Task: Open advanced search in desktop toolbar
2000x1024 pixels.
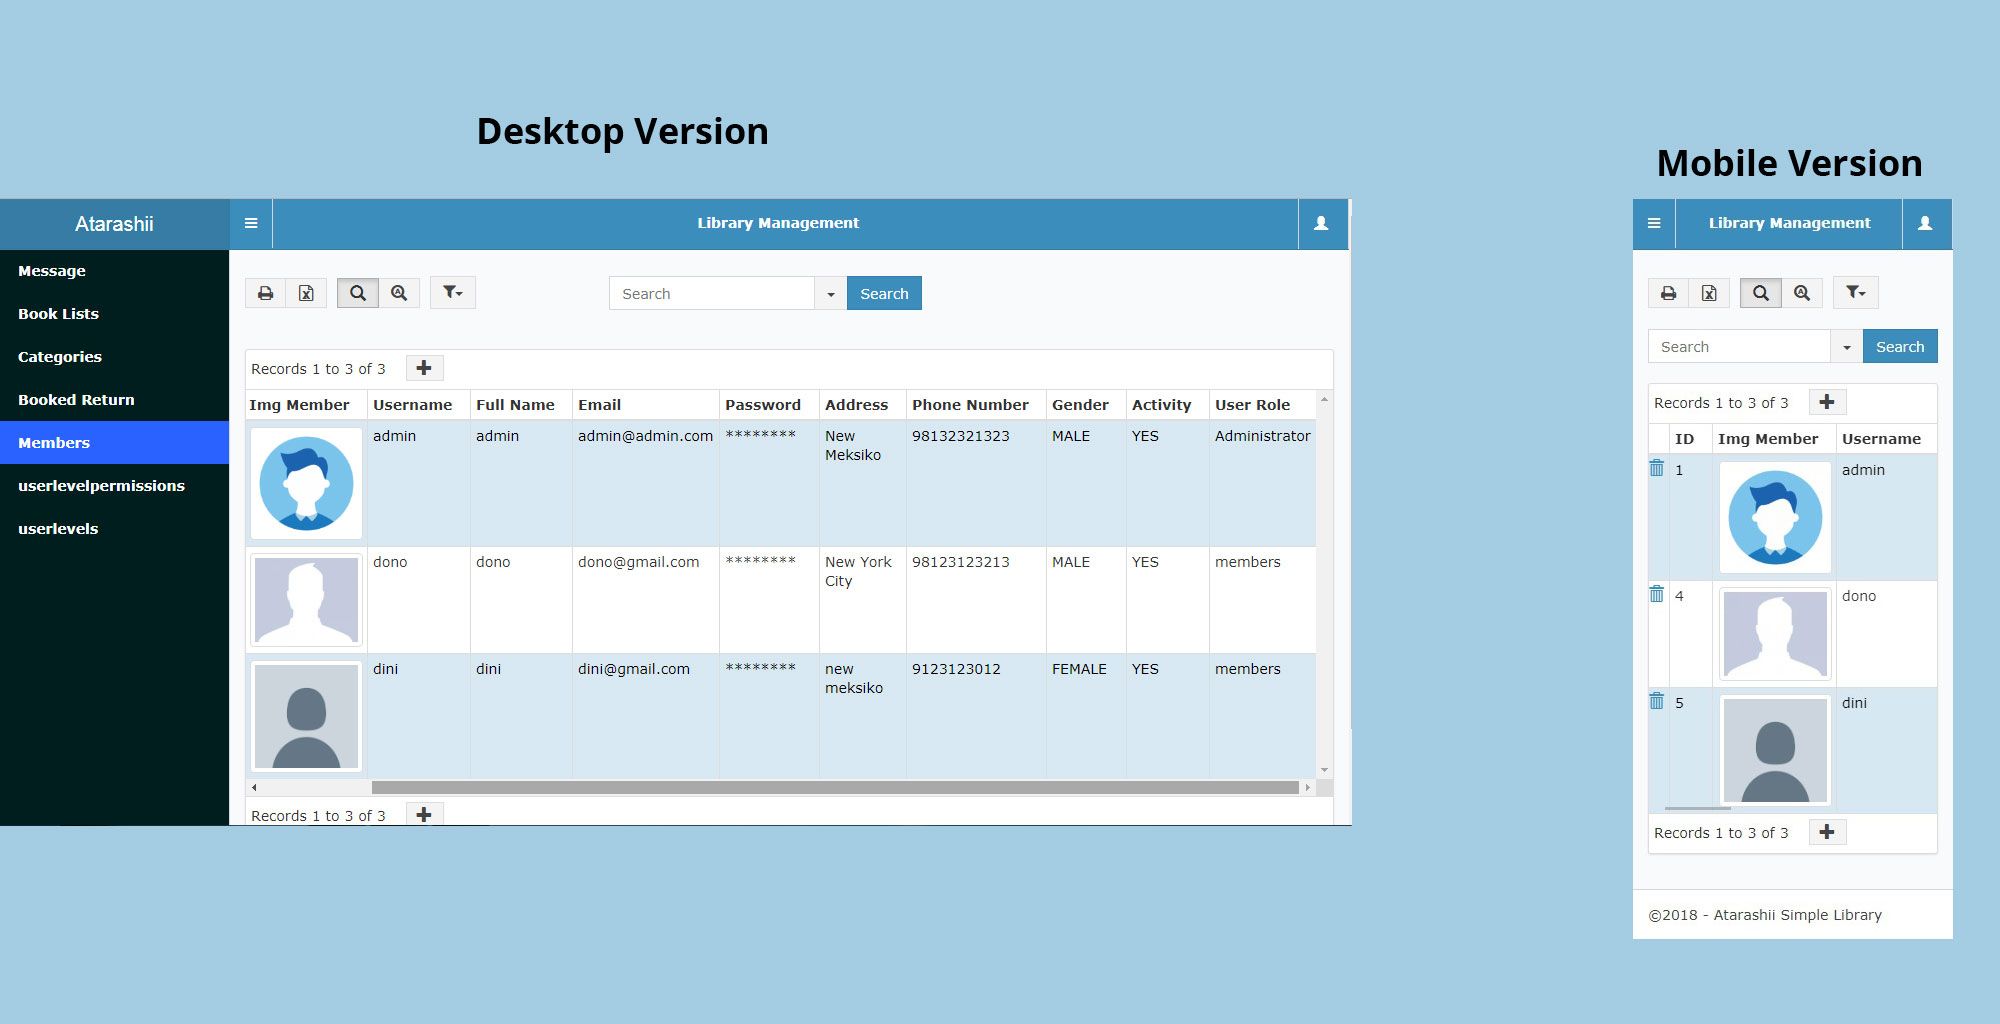Action: point(399,293)
